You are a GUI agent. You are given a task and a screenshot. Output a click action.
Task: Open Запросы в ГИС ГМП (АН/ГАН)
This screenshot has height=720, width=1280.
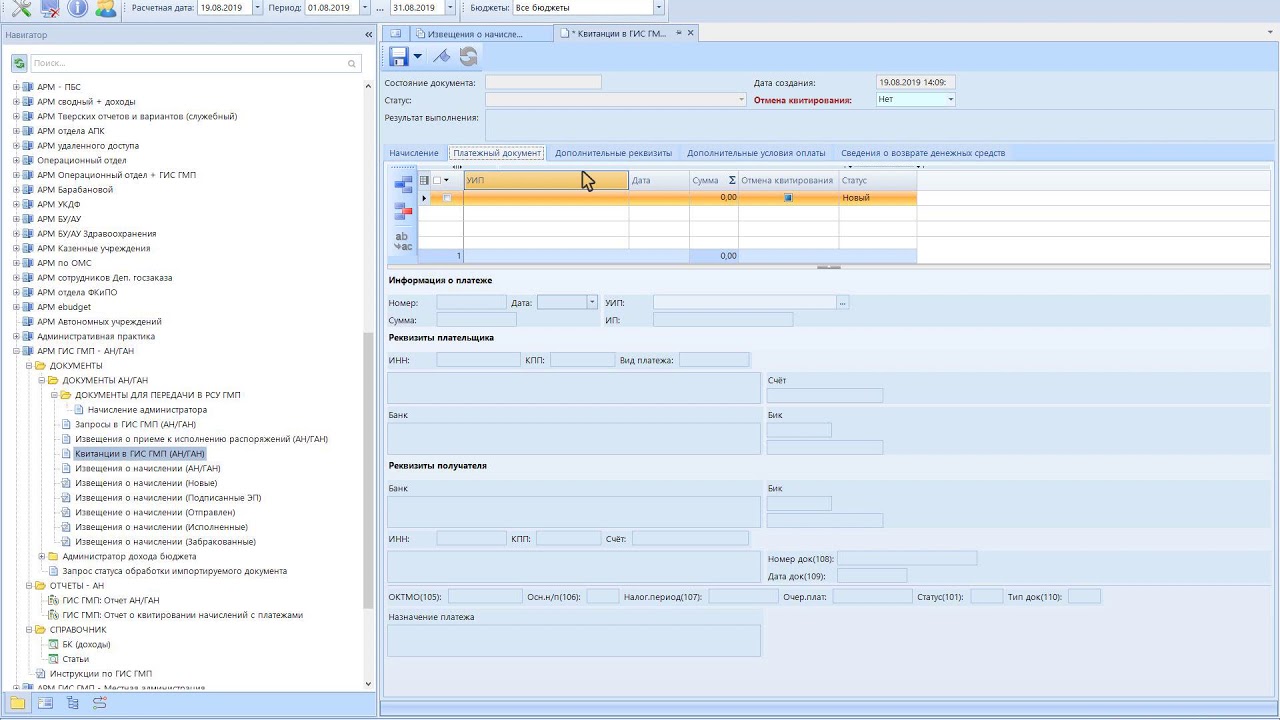135,424
